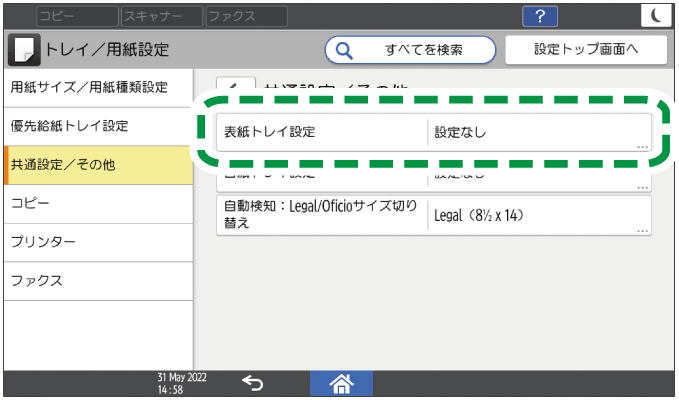Tap the energy saver moon icon
679x400 pixels.
pos(656,16)
